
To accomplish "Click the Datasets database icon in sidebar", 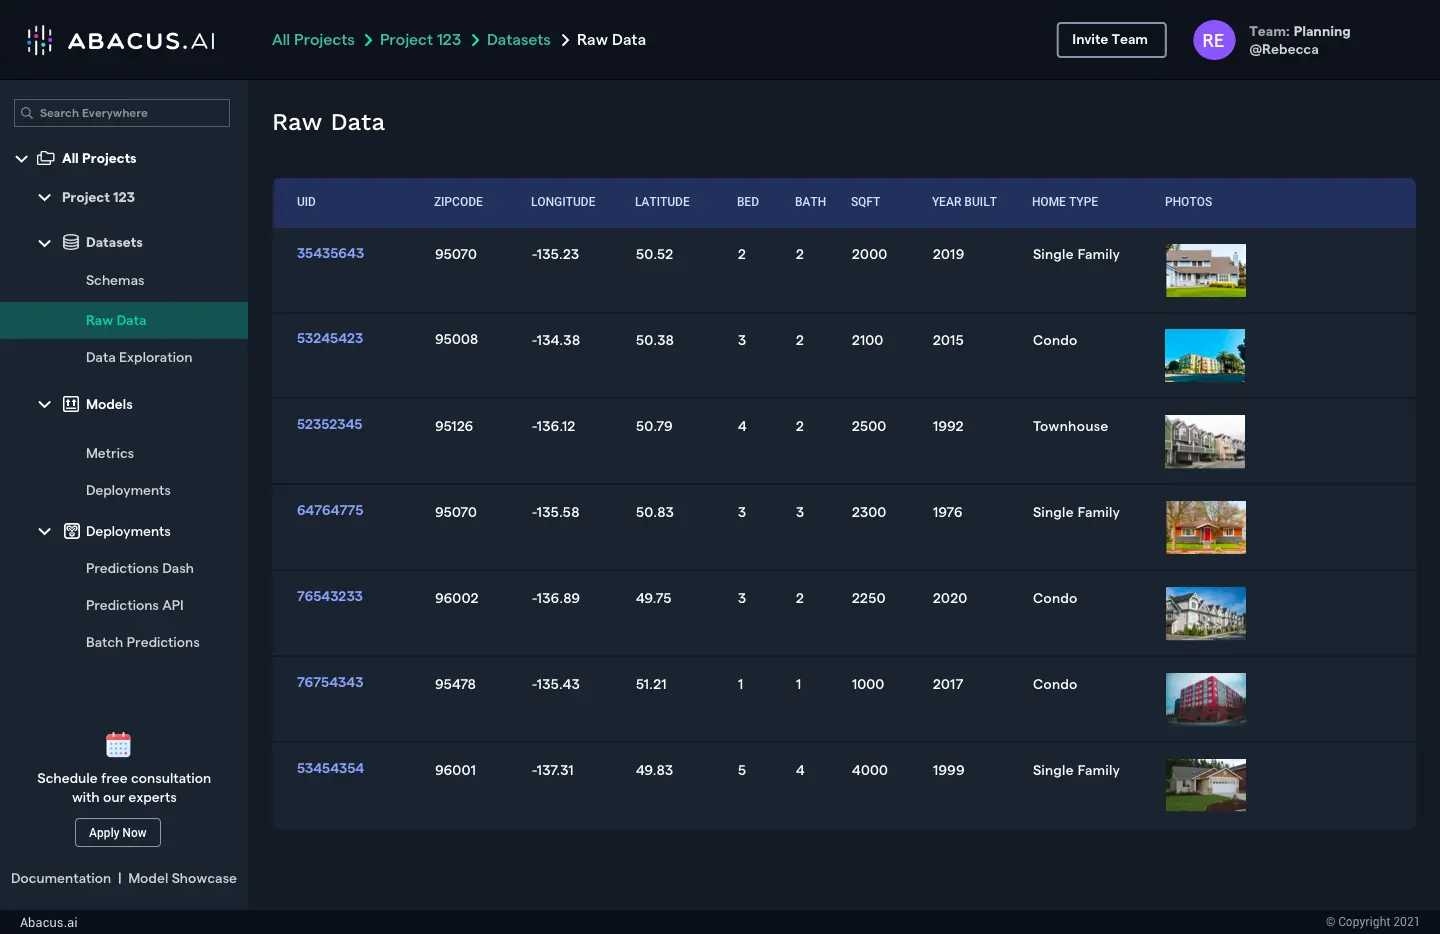I will point(71,242).
